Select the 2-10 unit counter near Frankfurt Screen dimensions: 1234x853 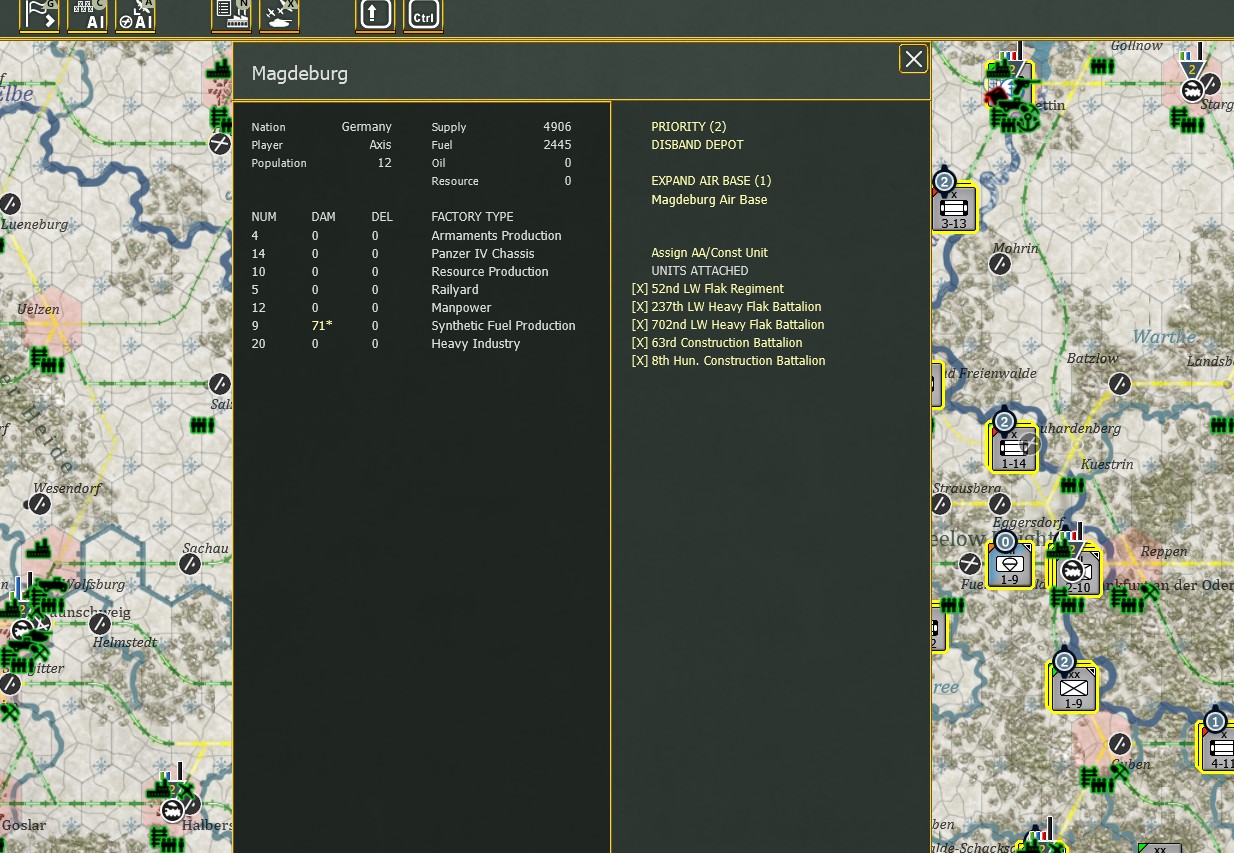tap(1077, 573)
